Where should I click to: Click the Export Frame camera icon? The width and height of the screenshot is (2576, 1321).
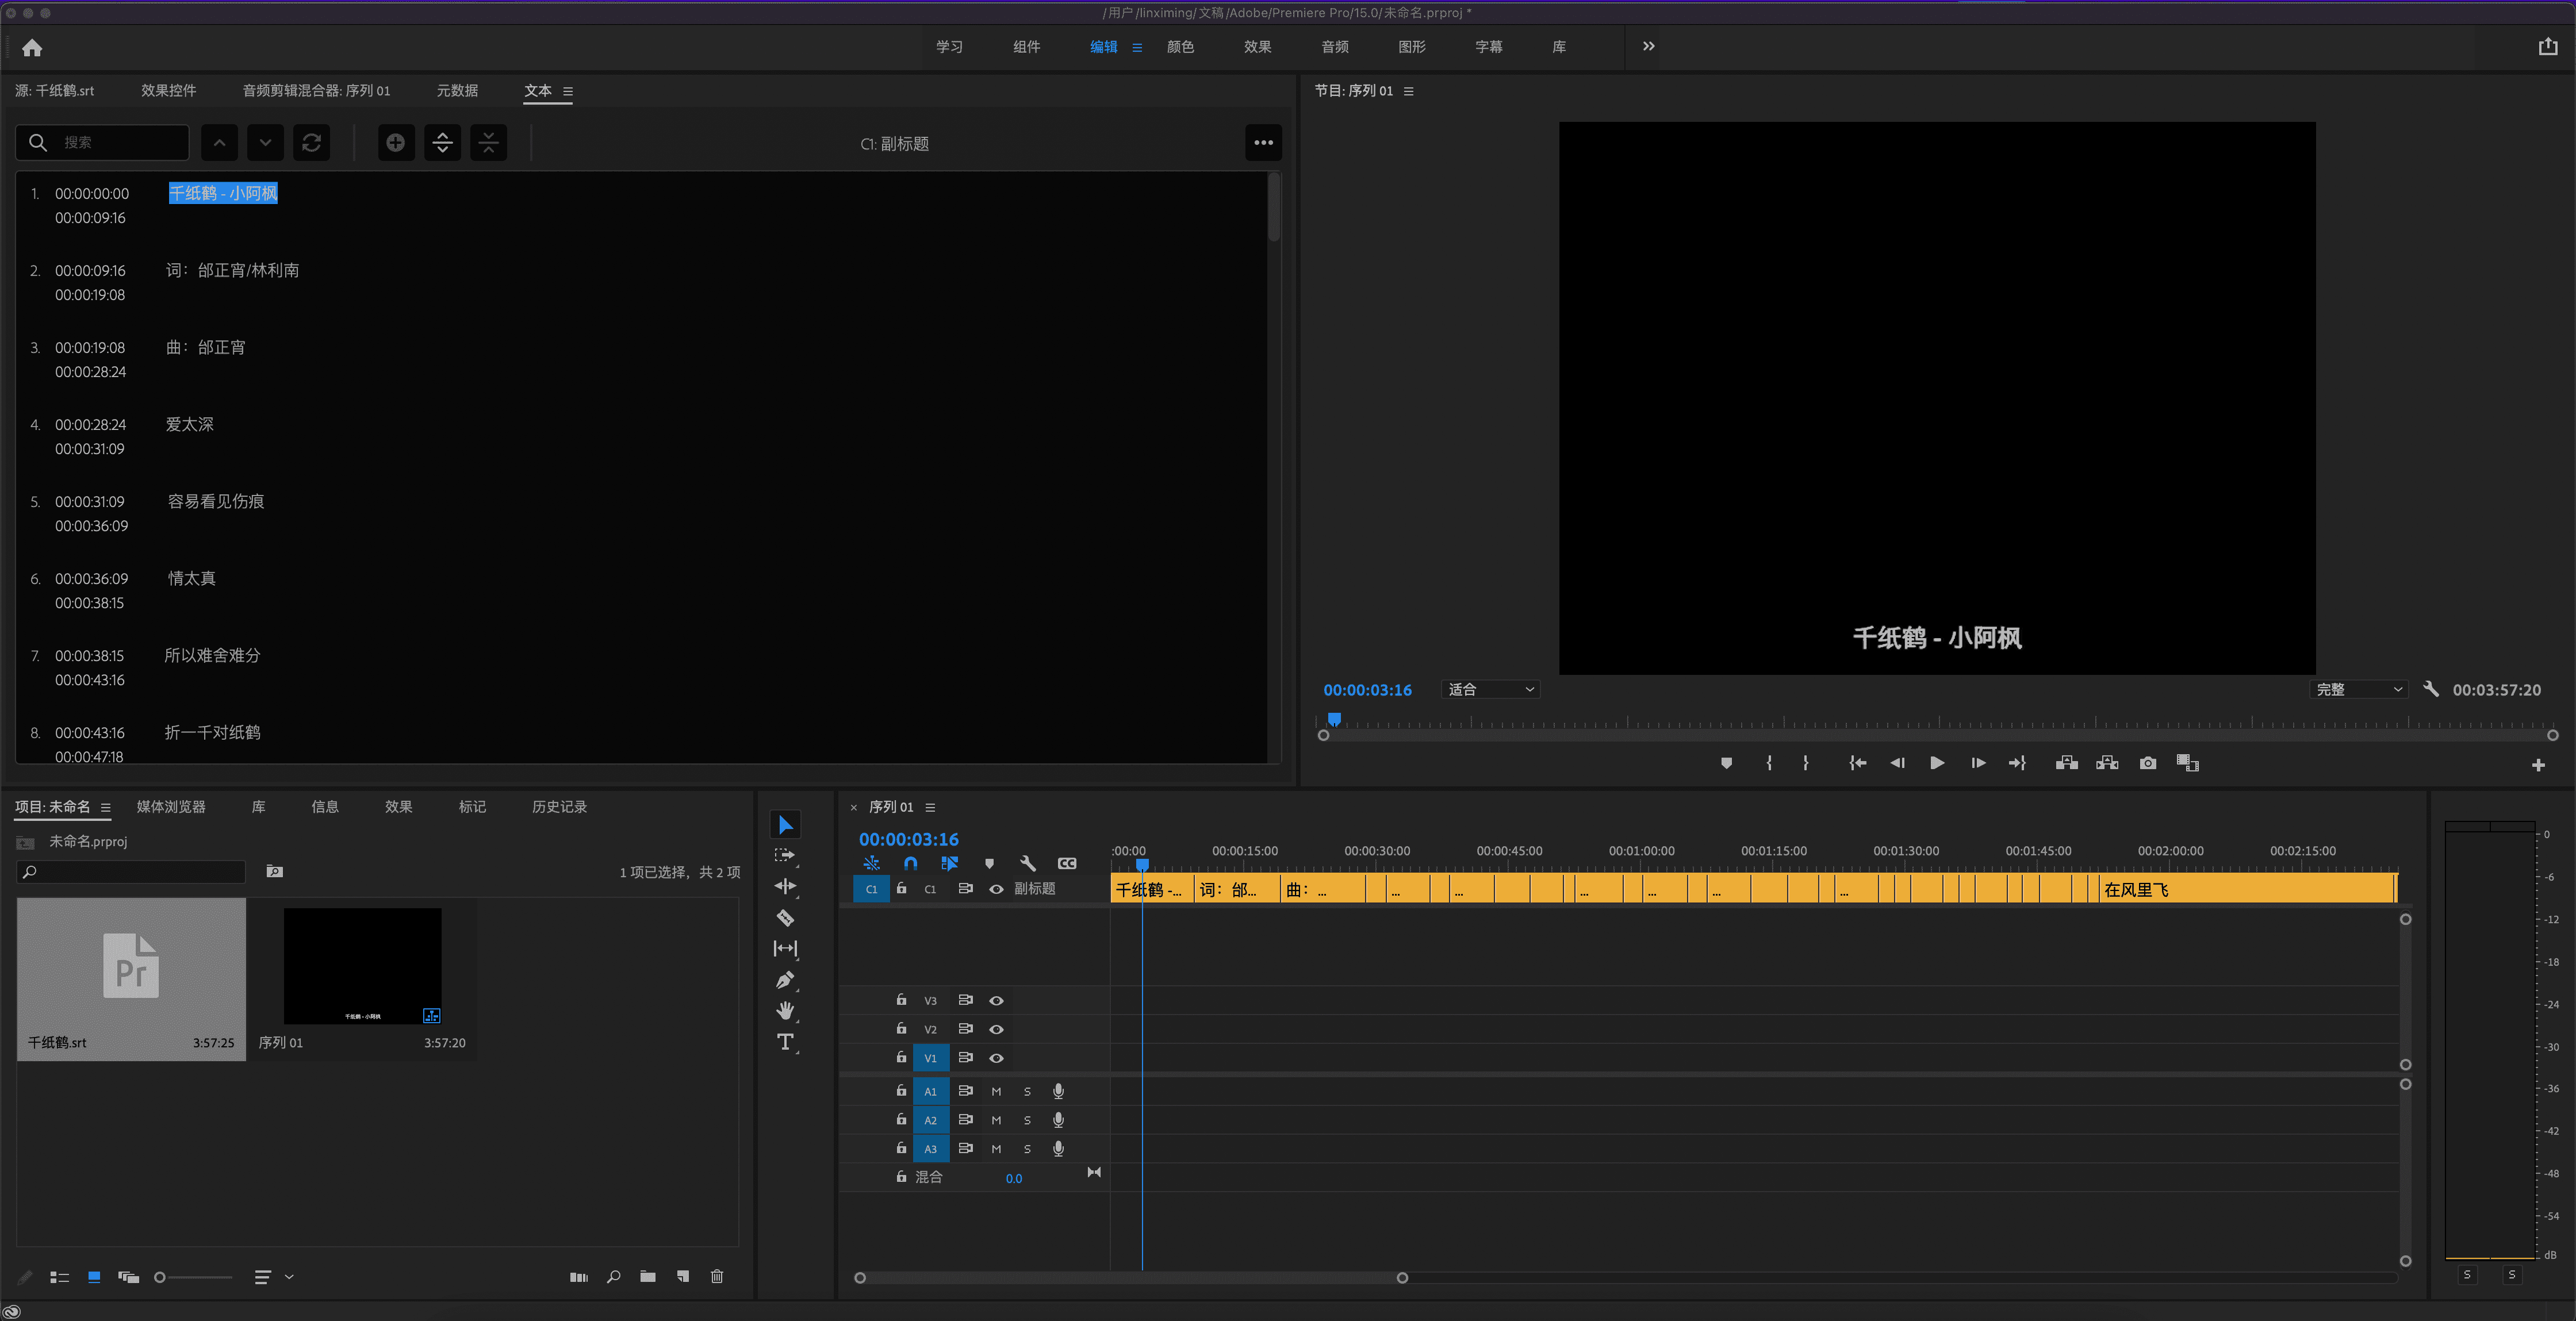(x=2147, y=763)
